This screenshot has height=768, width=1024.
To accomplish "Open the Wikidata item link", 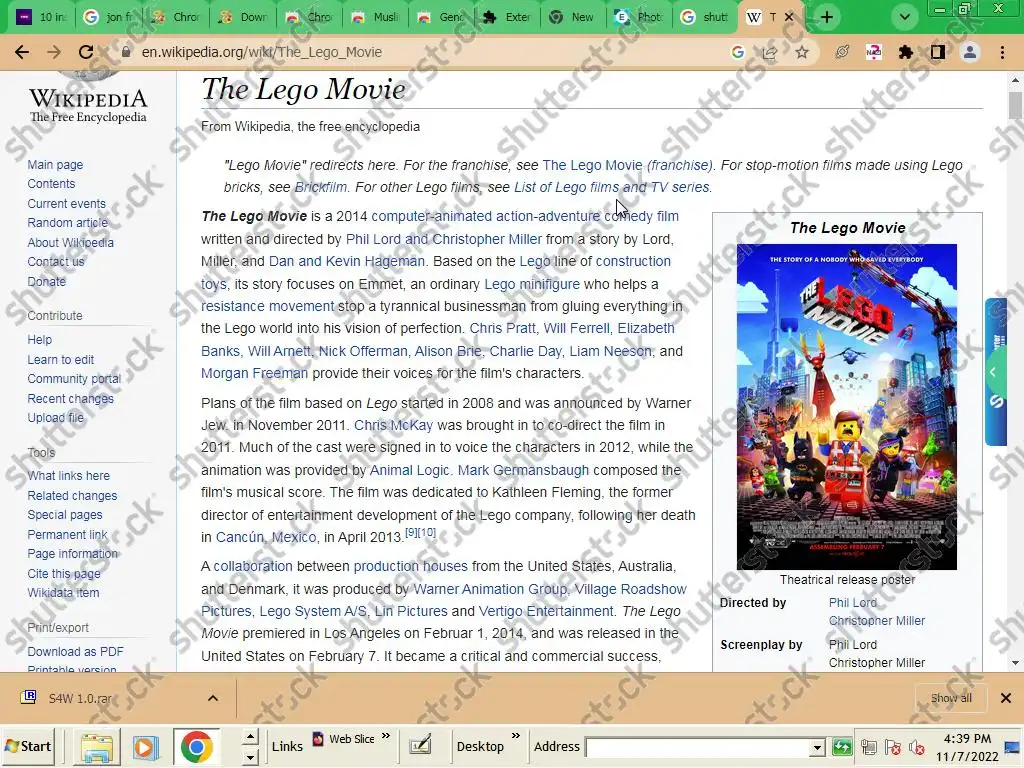I will coord(63,593).
